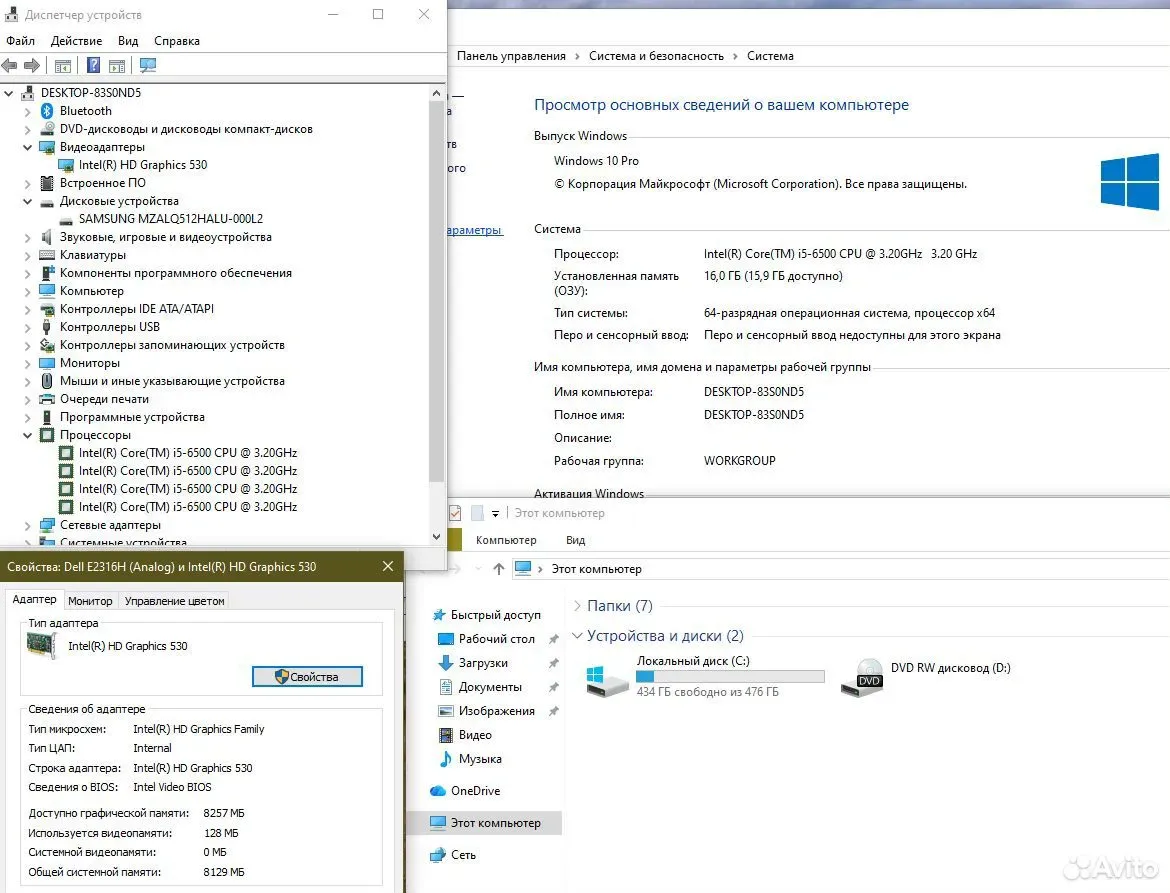This screenshot has height=893, width=1170.
Task: Click the Help question-mark toolbar icon
Action: pos(93,66)
